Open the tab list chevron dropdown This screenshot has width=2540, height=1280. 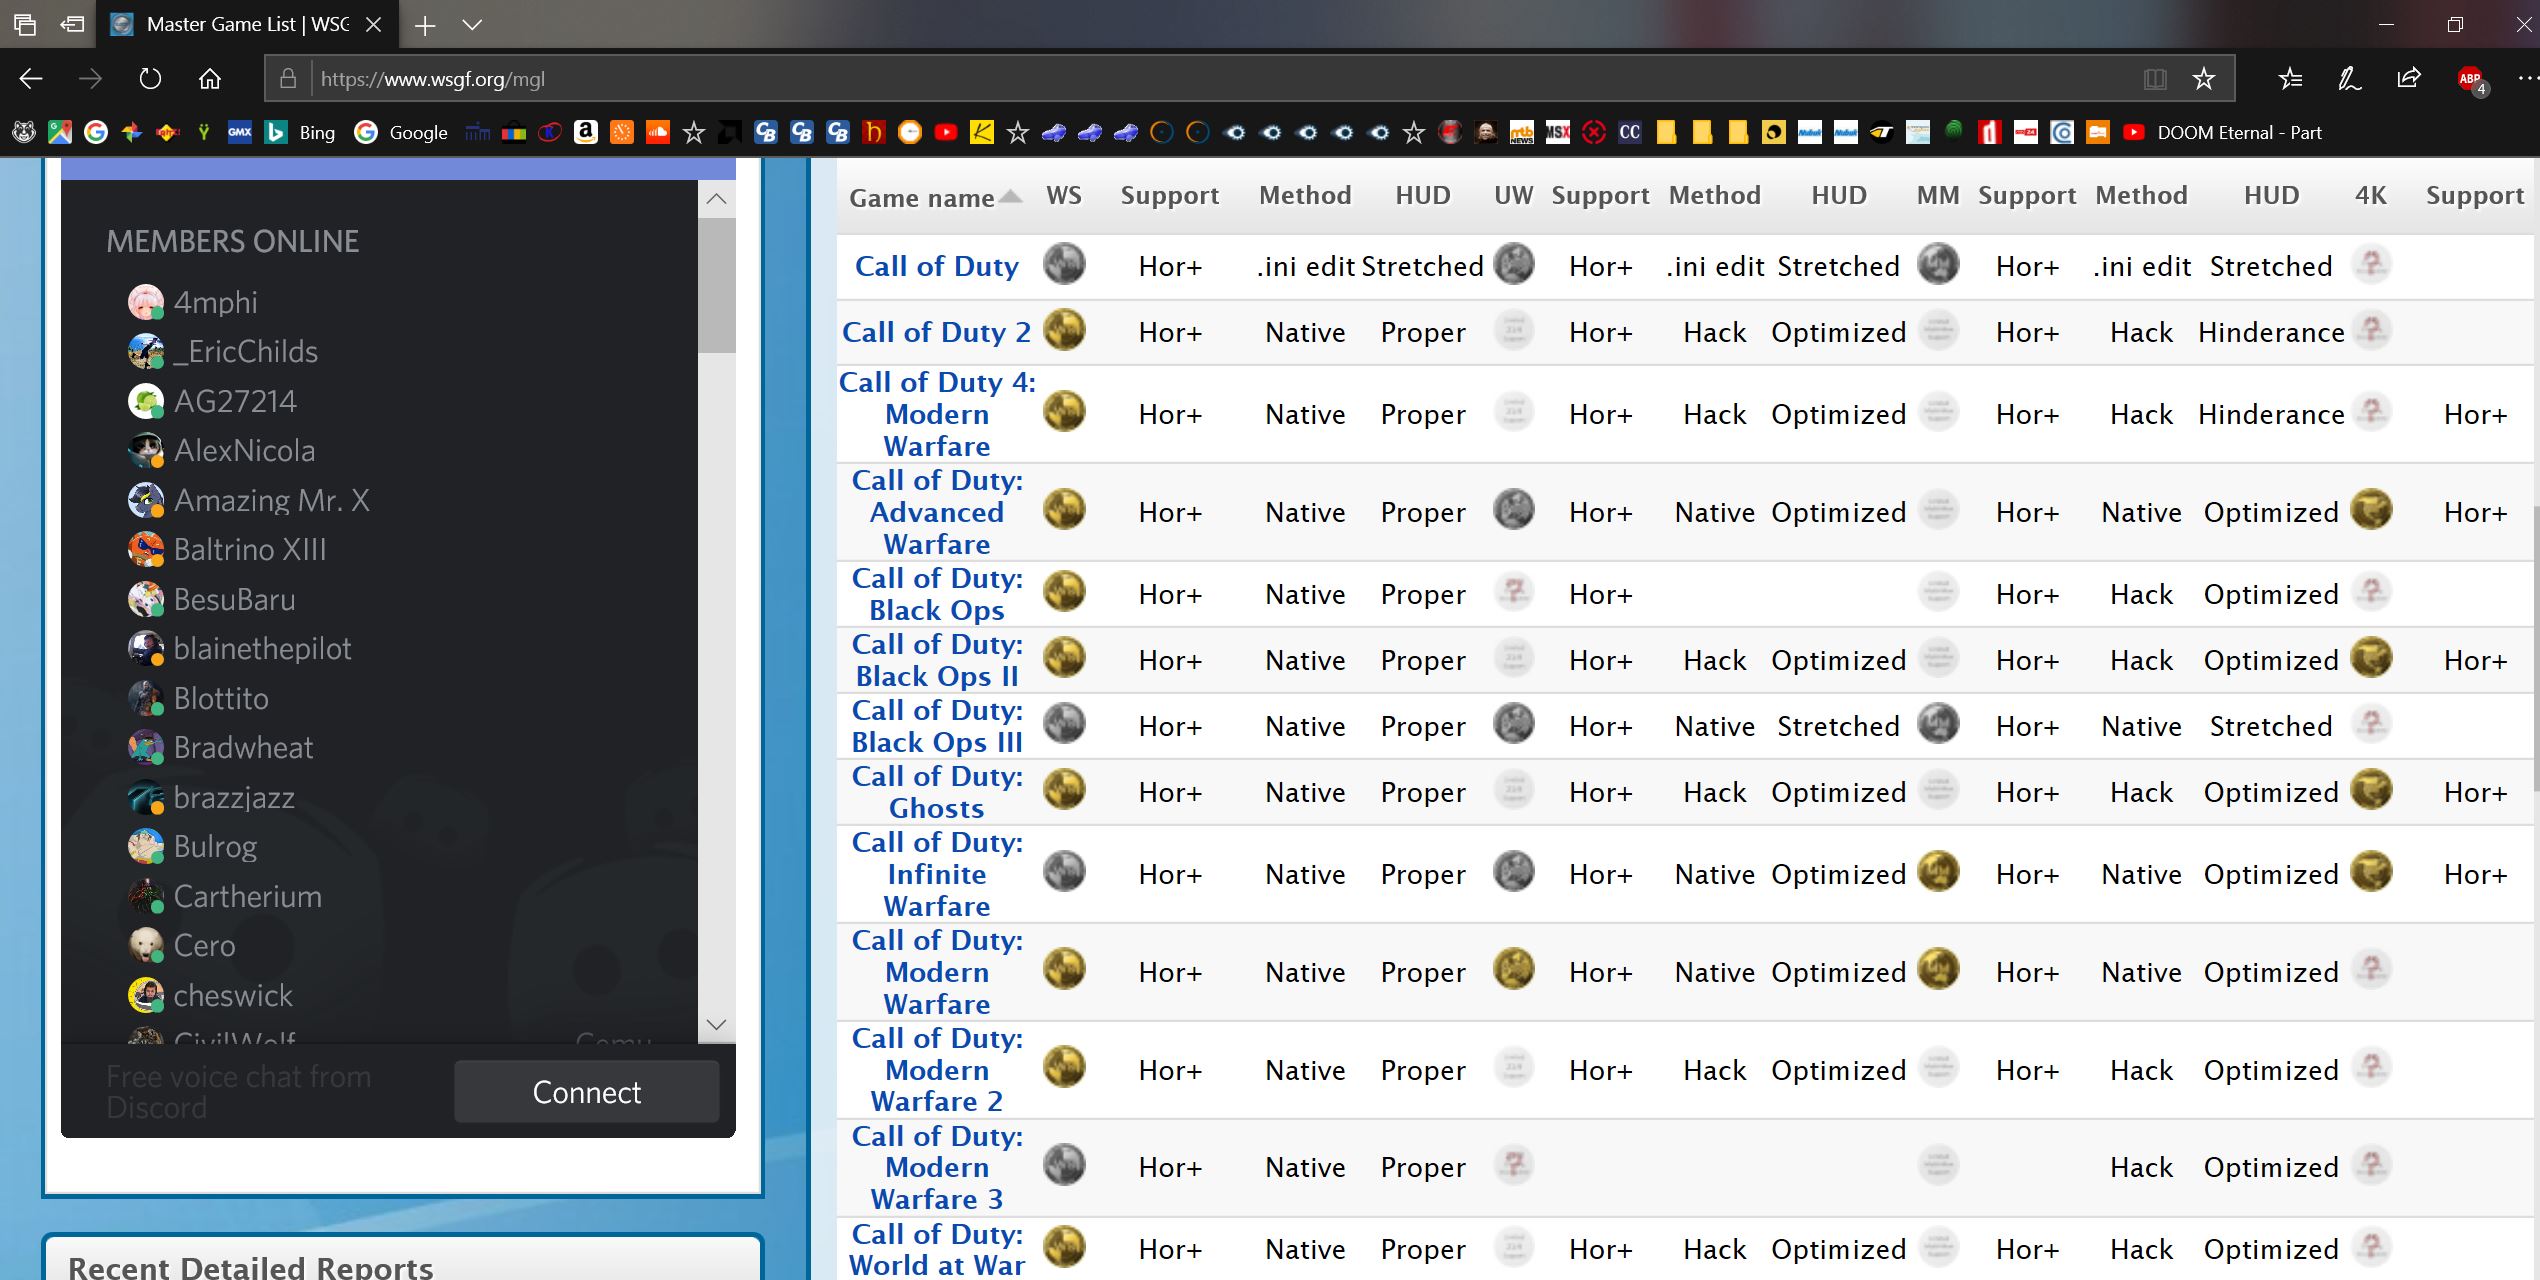tap(472, 25)
